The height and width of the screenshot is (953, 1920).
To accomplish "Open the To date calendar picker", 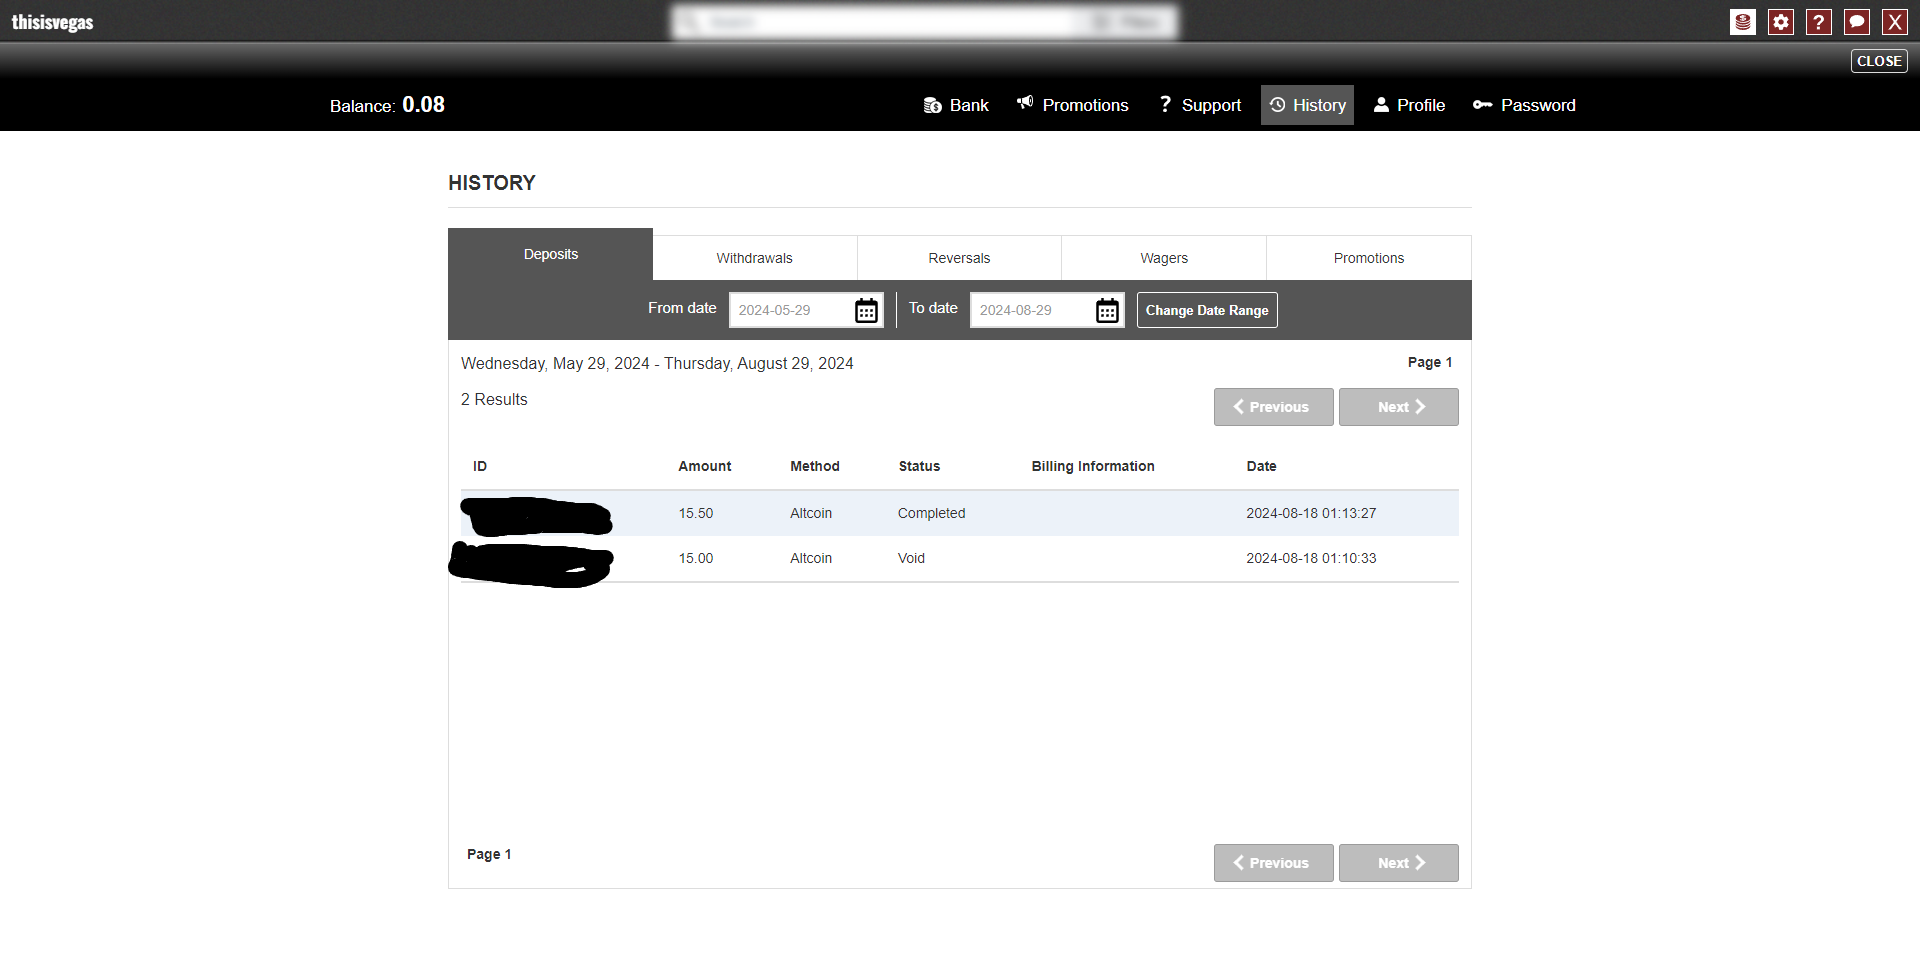I will [1107, 311].
